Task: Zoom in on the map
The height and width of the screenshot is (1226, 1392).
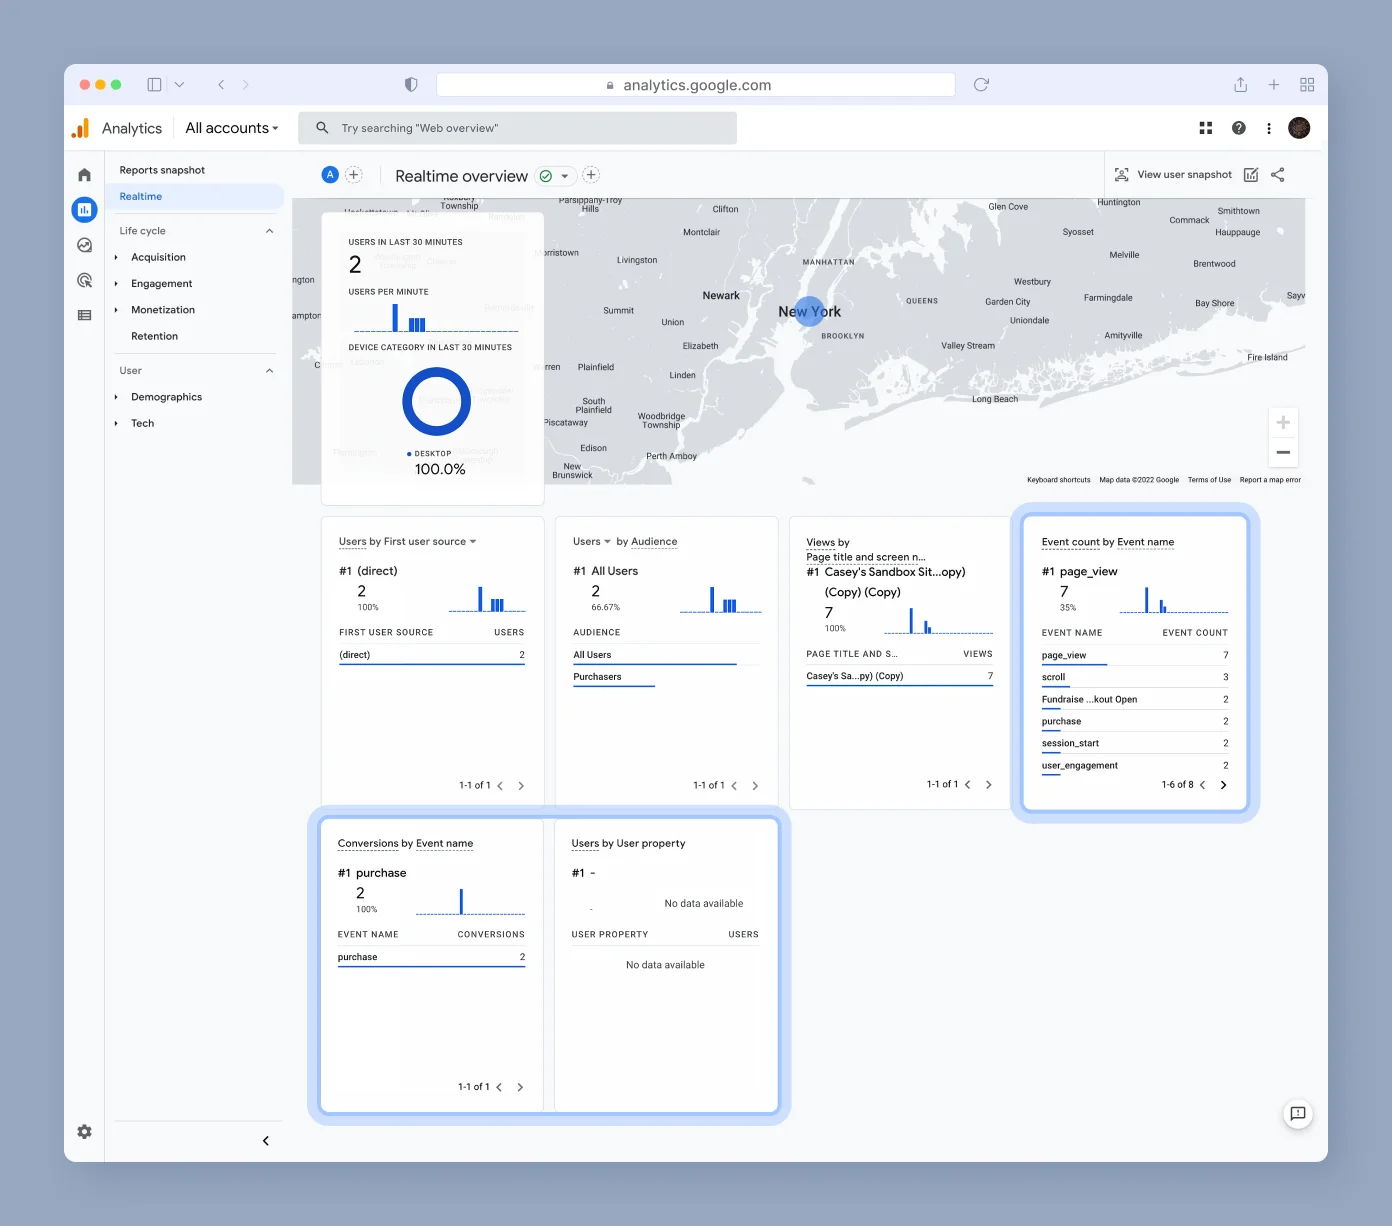Action: click(x=1282, y=423)
